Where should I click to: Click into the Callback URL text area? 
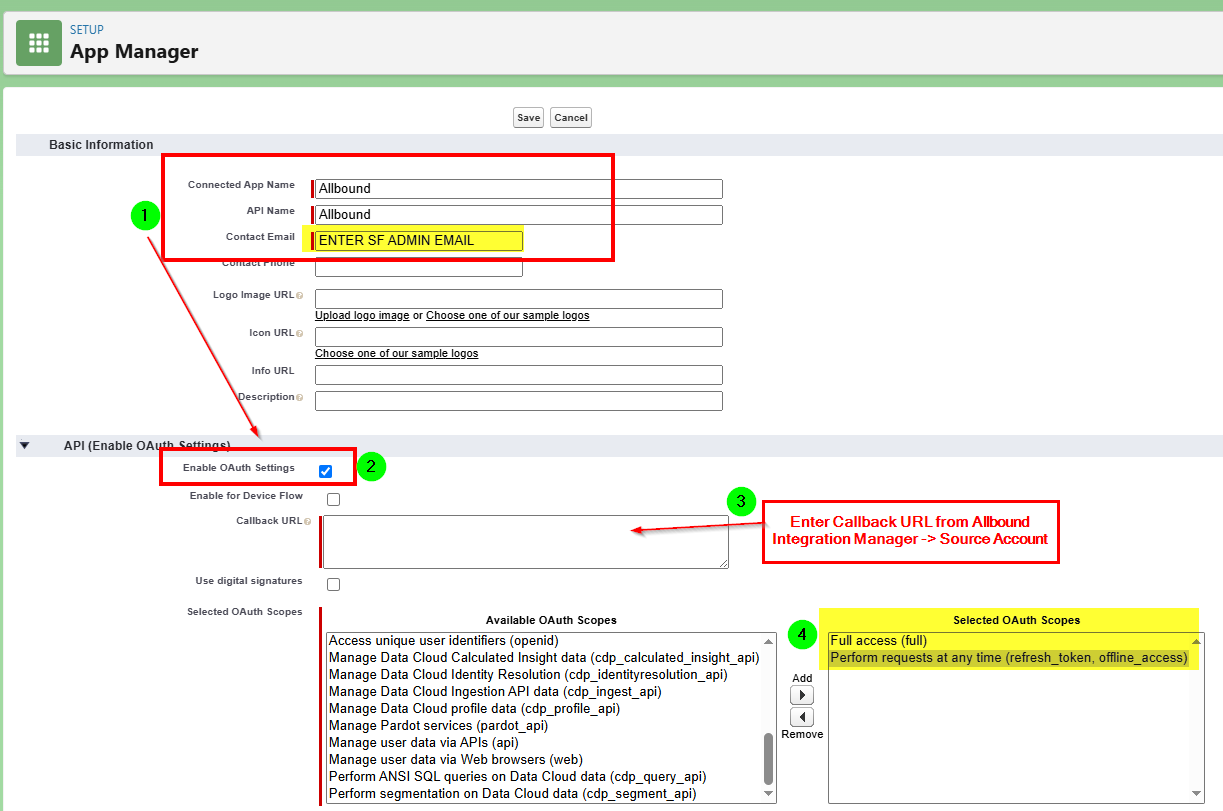pos(525,542)
